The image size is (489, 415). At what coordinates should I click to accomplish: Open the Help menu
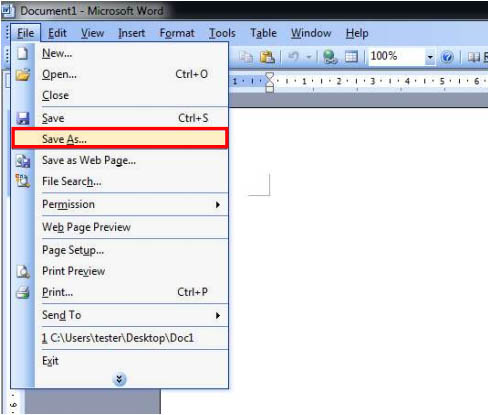tap(357, 33)
